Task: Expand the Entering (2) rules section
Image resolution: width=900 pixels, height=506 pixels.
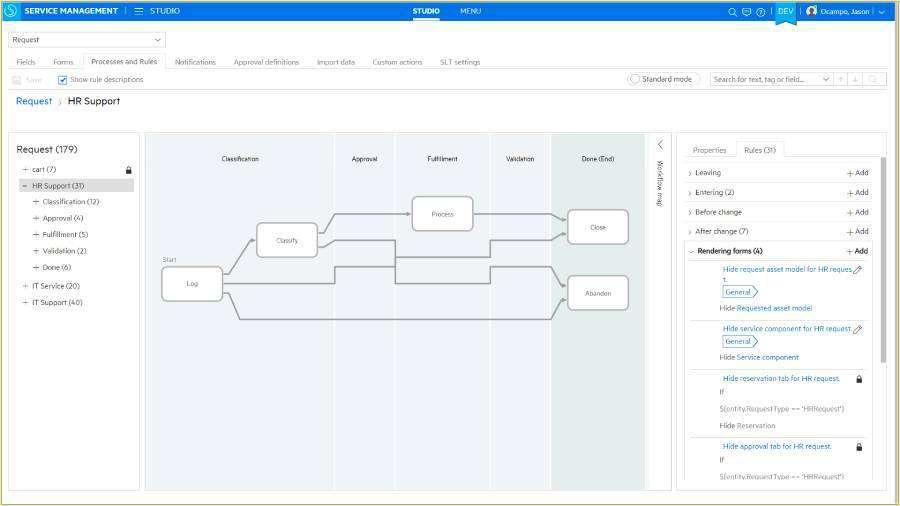Action: [x=690, y=193]
